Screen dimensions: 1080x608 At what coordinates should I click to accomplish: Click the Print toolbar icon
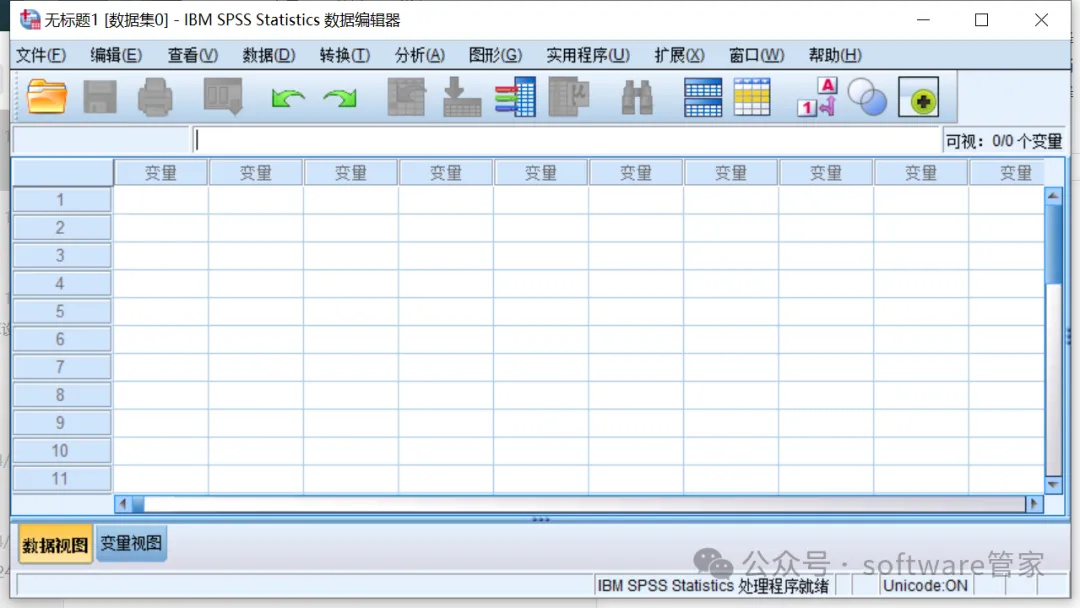[x=155, y=97]
